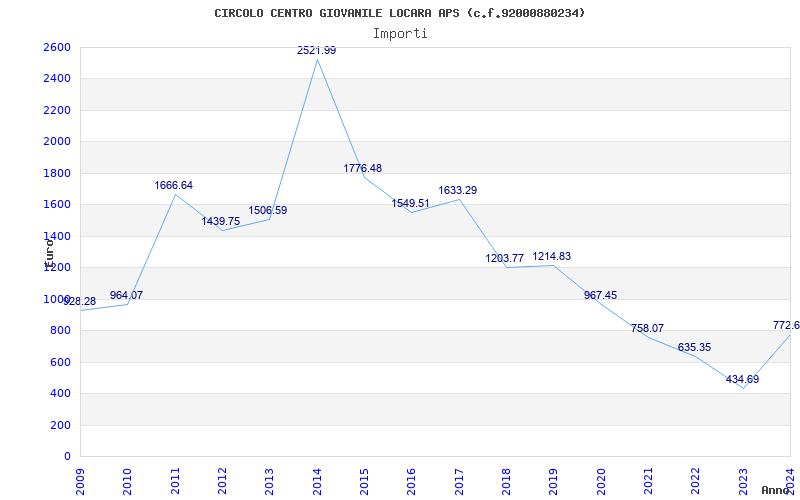The width and height of the screenshot is (800, 500).
Task: Click the x-axis year 2014
Action: 317,482
